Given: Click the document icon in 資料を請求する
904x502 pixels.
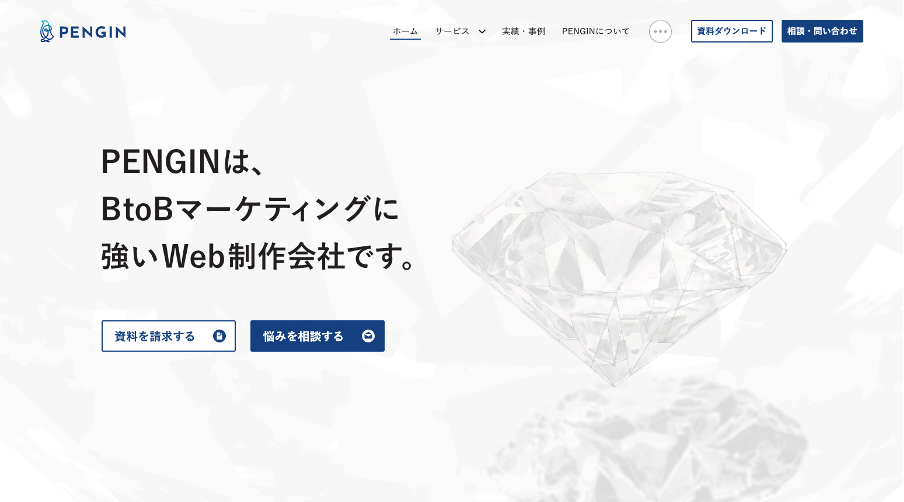Looking at the screenshot, I should click(219, 336).
